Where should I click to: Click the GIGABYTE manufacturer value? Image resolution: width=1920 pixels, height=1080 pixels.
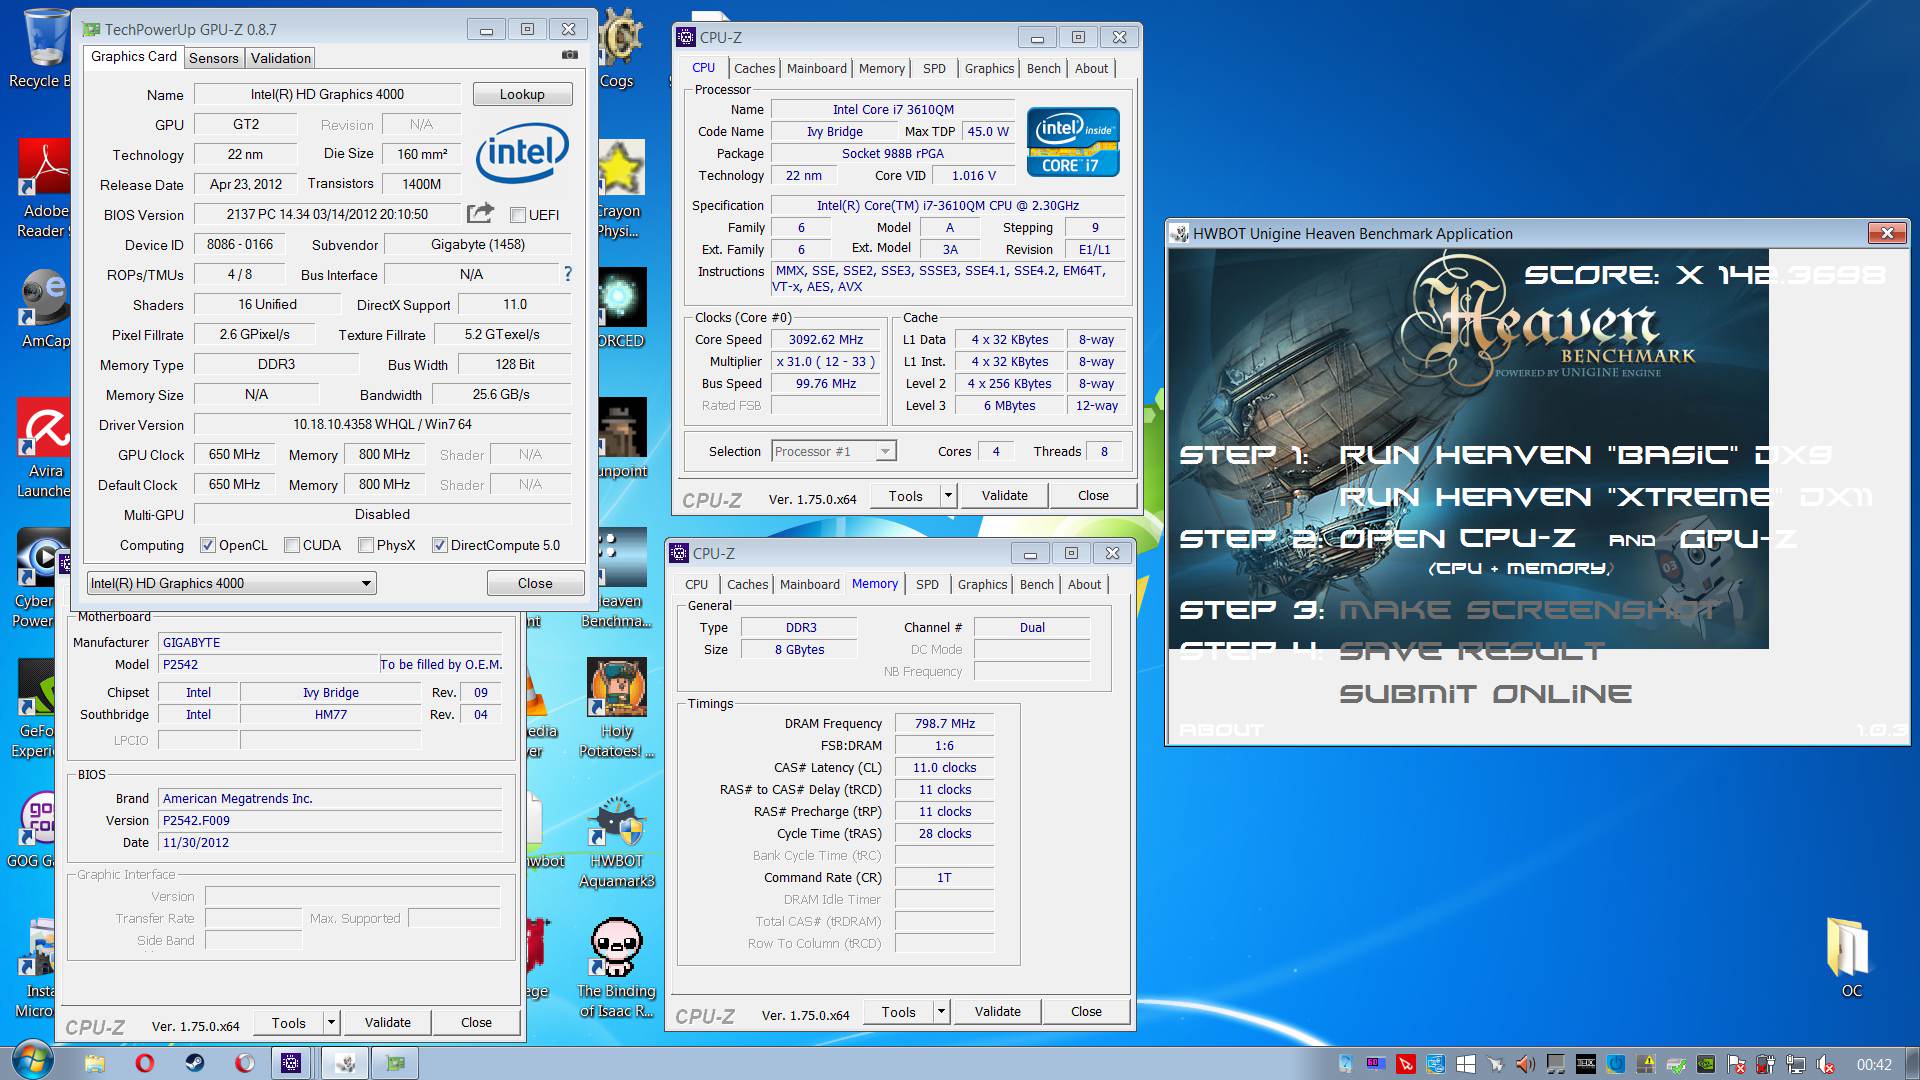[330, 642]
